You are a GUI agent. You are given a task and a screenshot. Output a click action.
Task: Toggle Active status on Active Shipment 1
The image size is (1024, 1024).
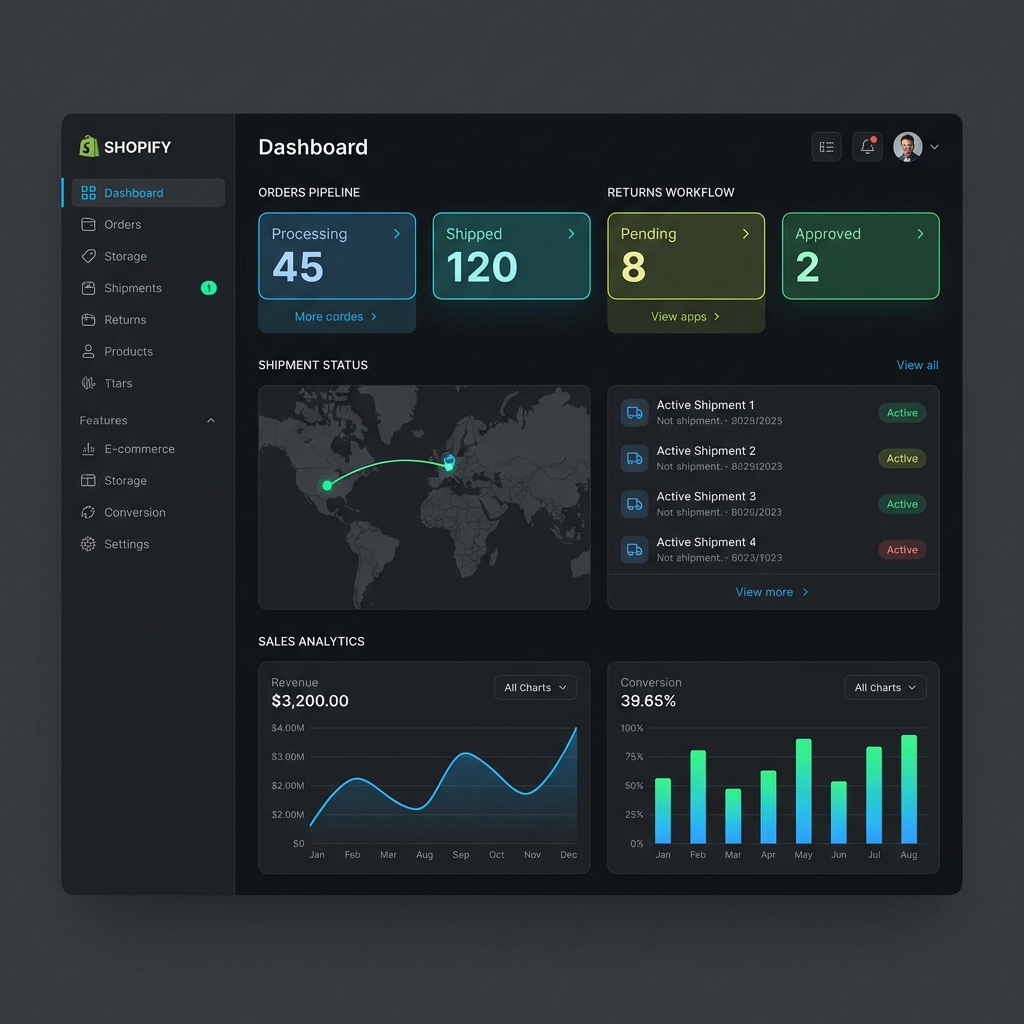[901, 413]
